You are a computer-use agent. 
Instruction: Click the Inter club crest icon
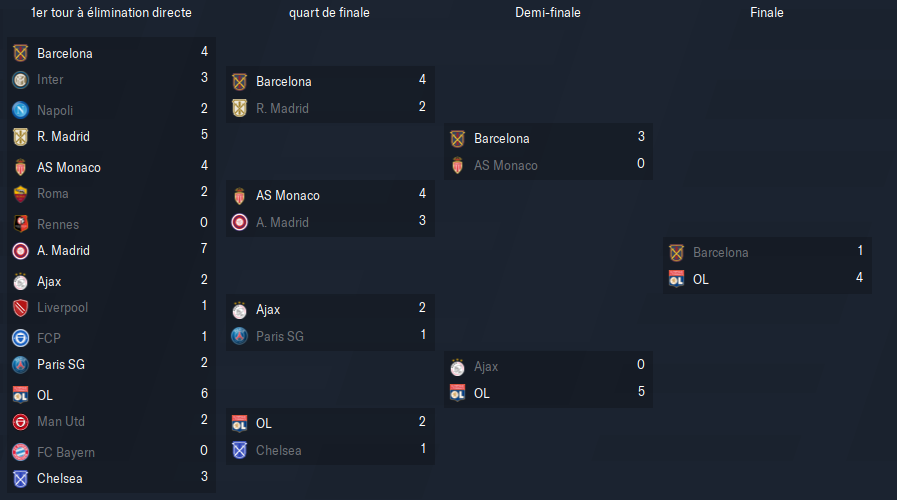pyautogui.click(x=21, y=80)
